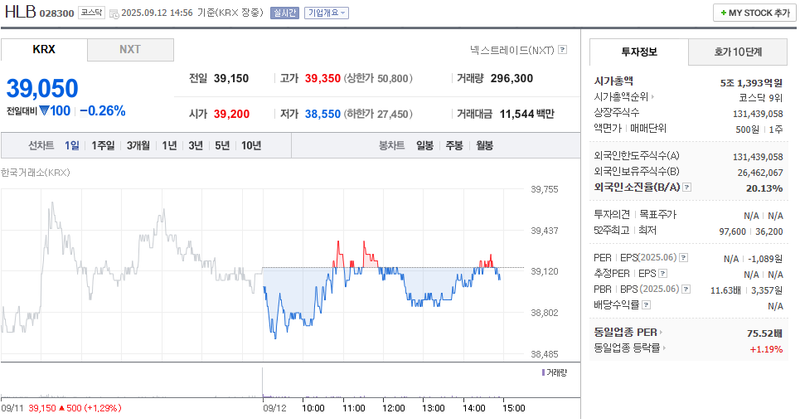Click the clock icon before the timestamp

click(114, 13)
